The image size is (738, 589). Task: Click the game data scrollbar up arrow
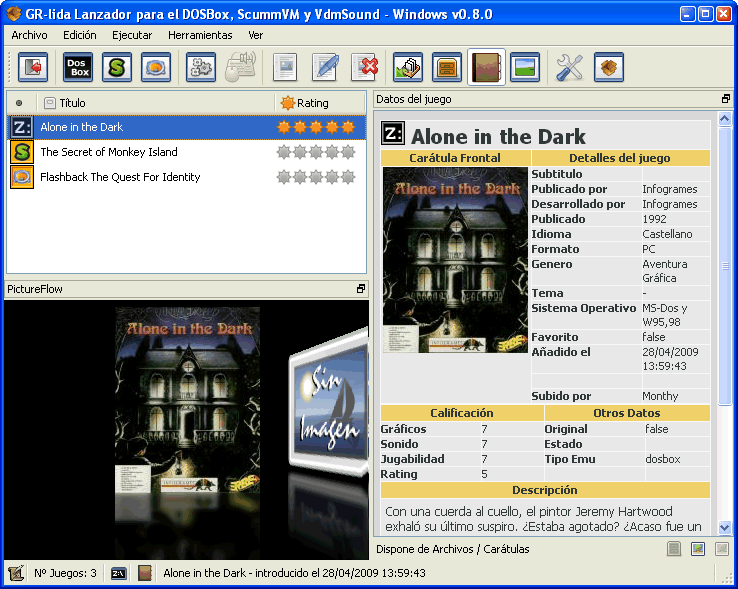tap(725, 119)
